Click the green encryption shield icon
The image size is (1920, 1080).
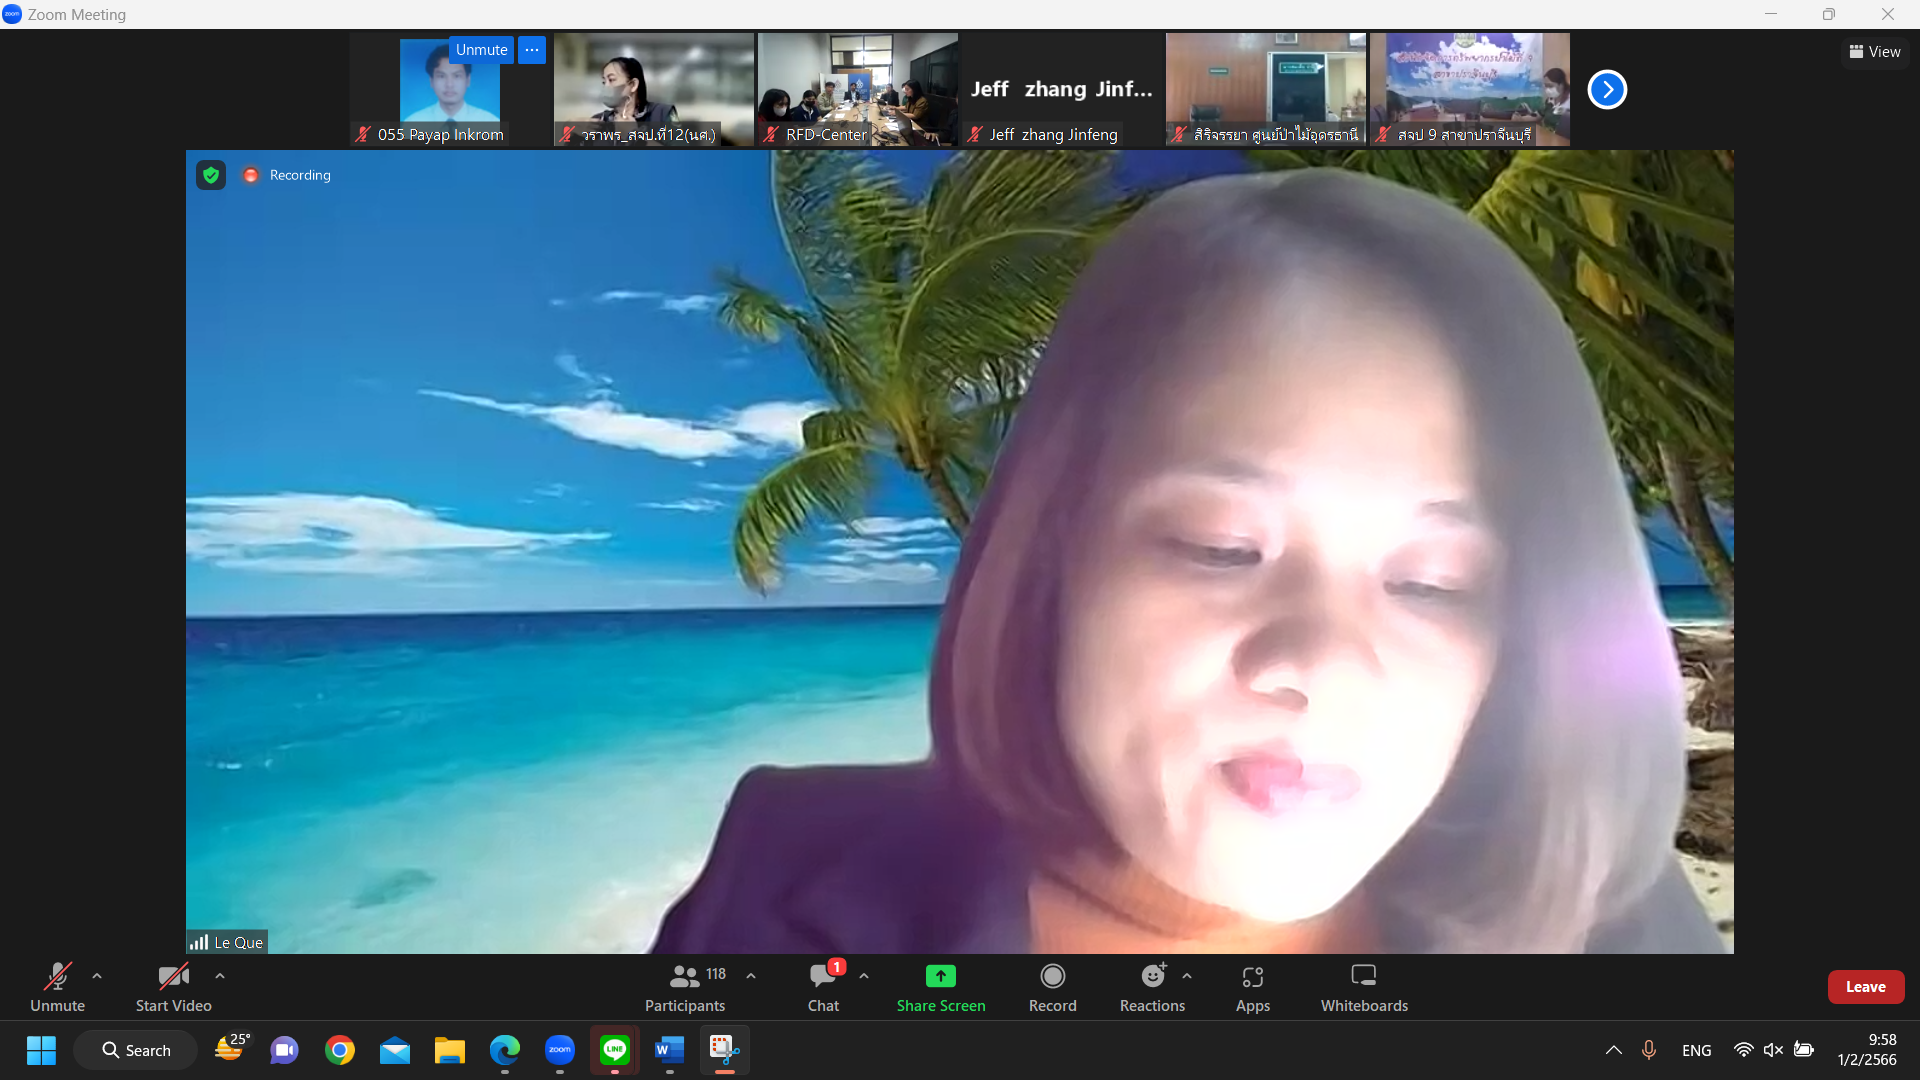pos(211,175)
